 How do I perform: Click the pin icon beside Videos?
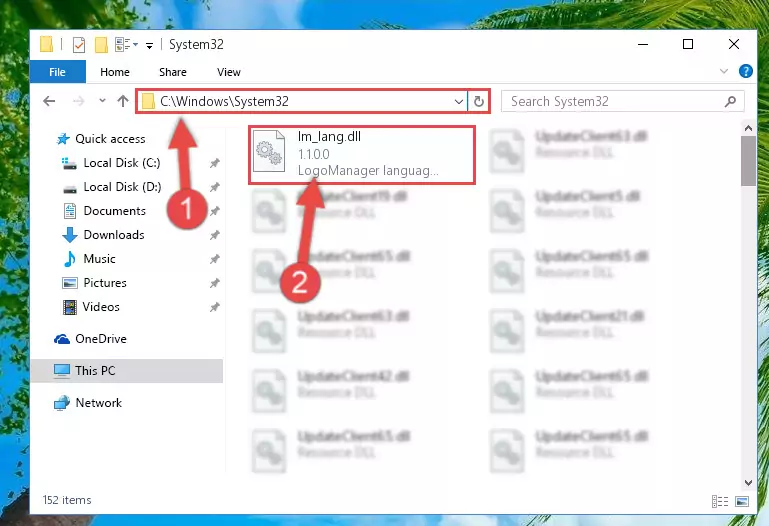click(x=215, y=307)
